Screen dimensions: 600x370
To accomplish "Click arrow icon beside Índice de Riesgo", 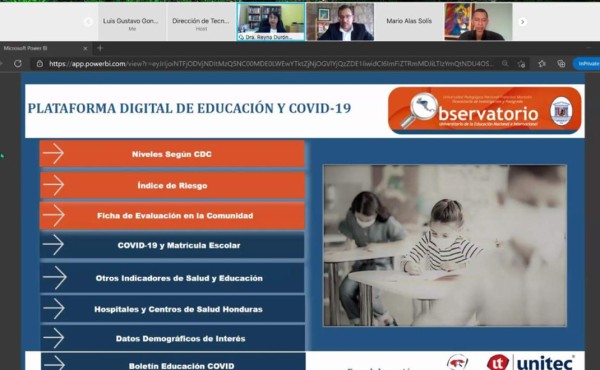I will point(53,185).
